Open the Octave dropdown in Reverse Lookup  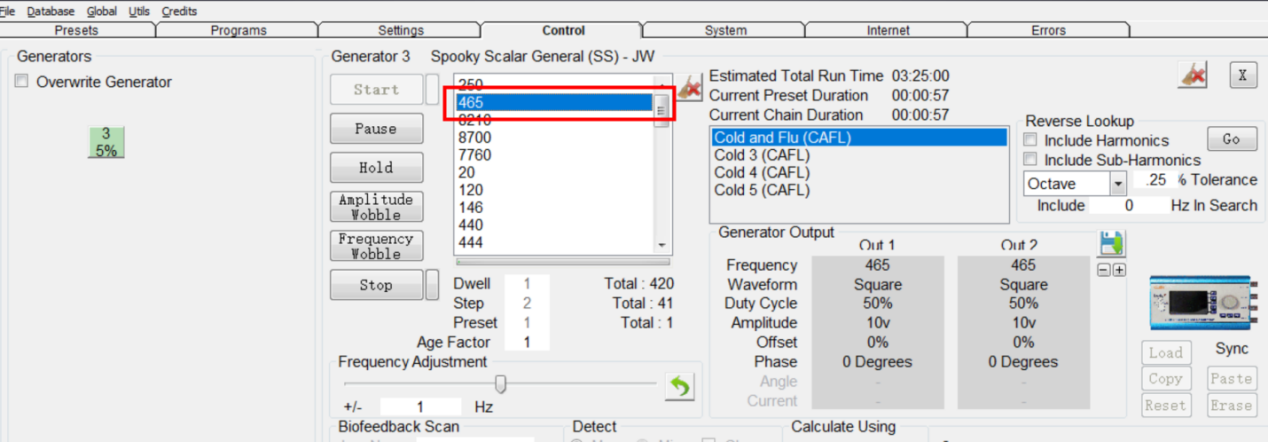click(x=1117, y=184)
